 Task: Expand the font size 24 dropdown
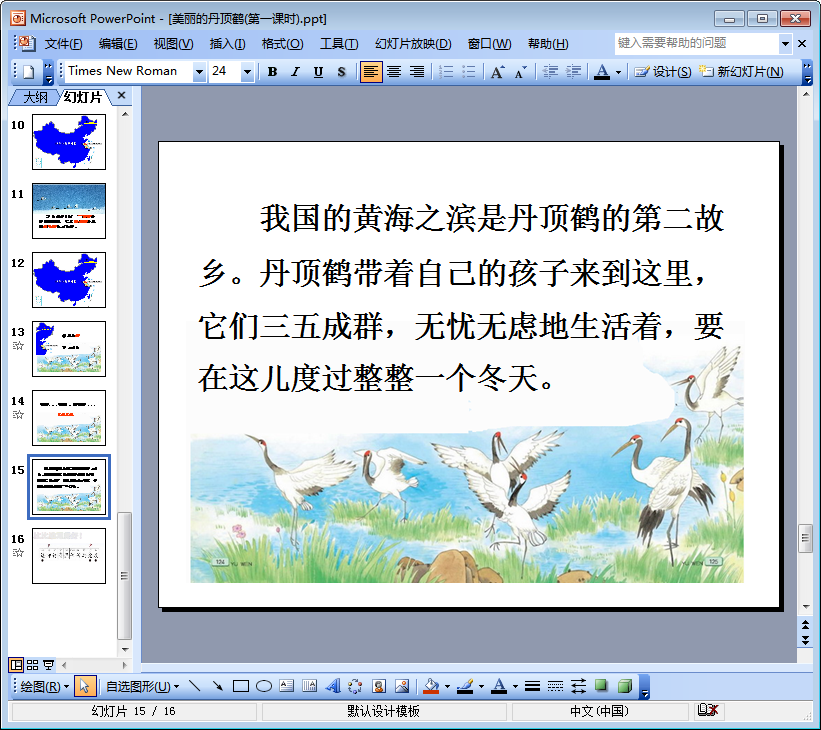(x=247, y=72)
